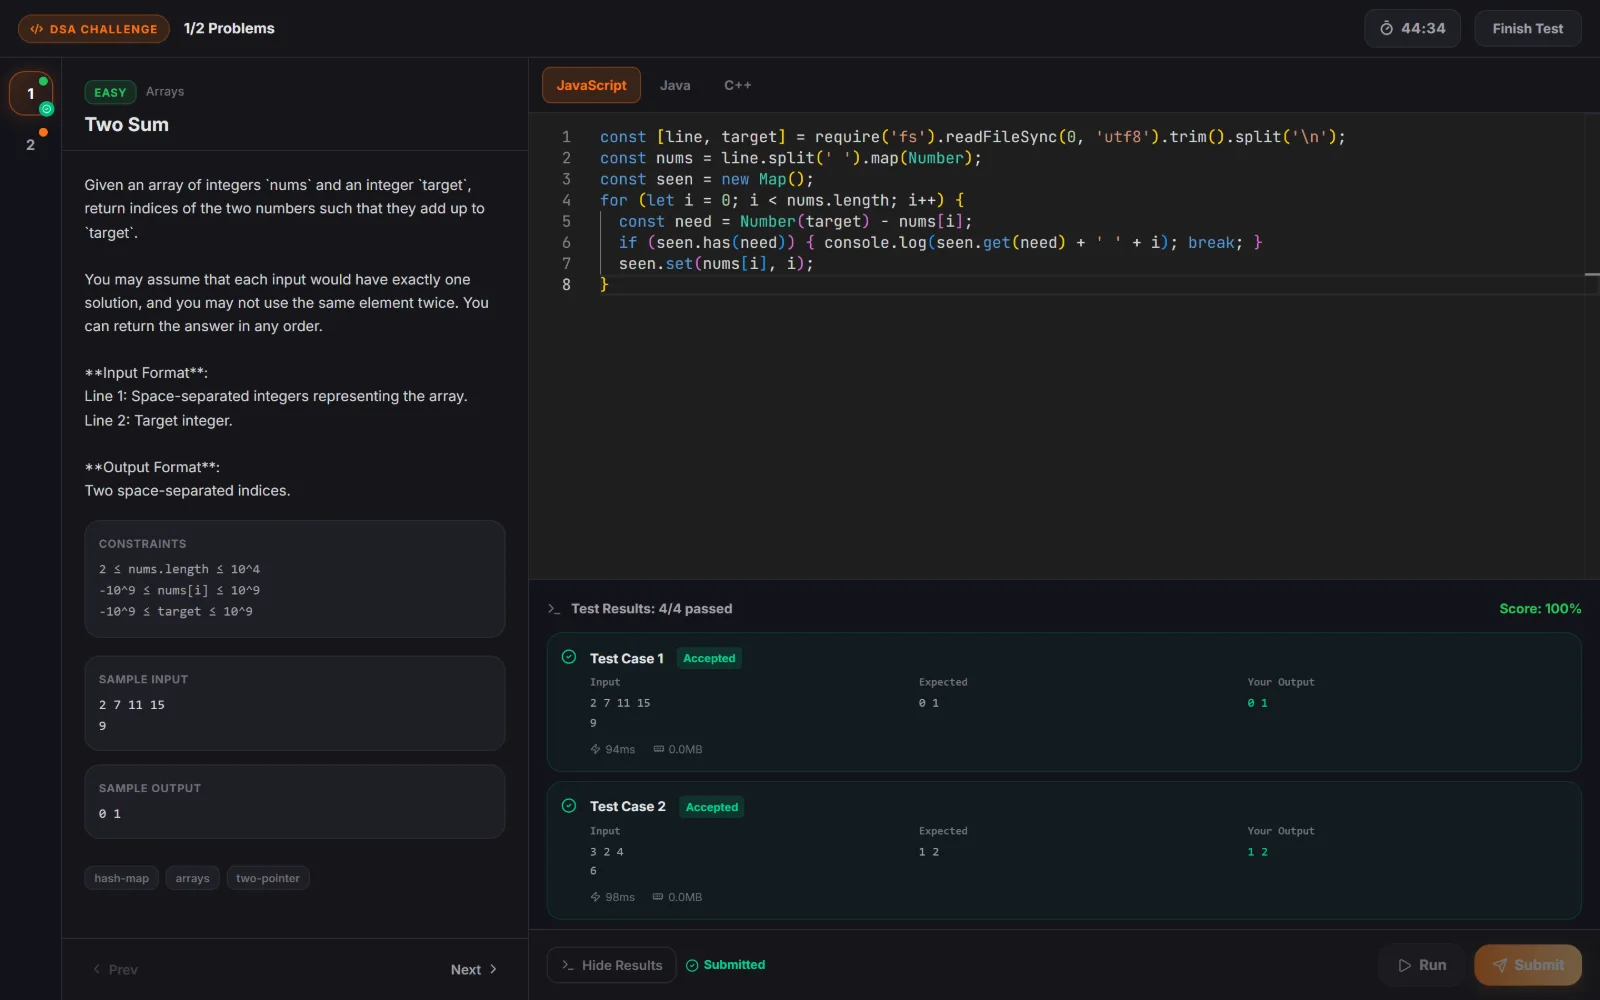Click the EASY difficulty badge
This screenshot has height=1000, width=1600.
coord(110,92)
